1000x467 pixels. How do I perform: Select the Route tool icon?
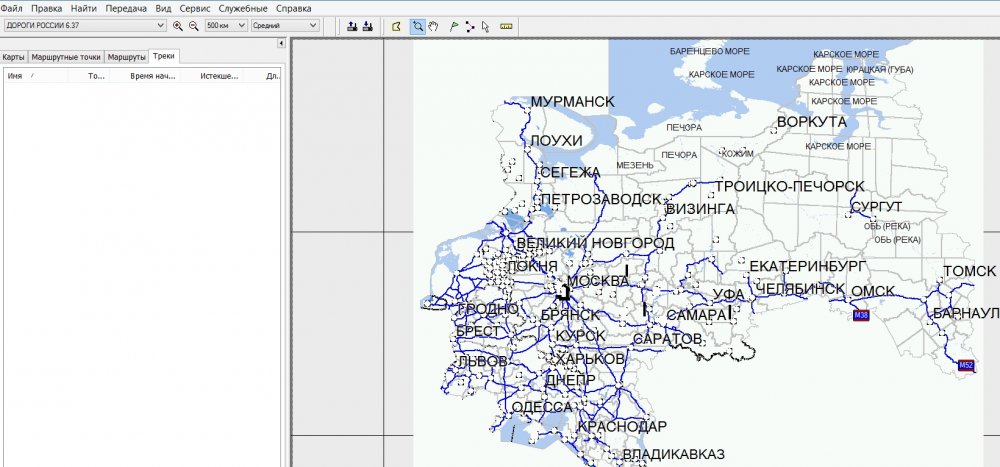pos(470,25)
